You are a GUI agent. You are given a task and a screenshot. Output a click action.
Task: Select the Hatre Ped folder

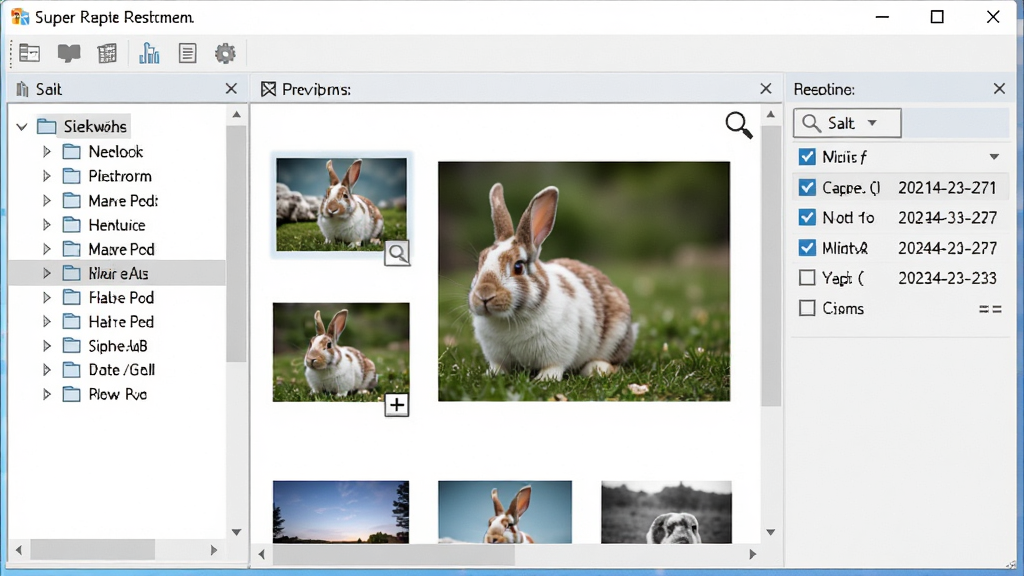click(121, 322)
